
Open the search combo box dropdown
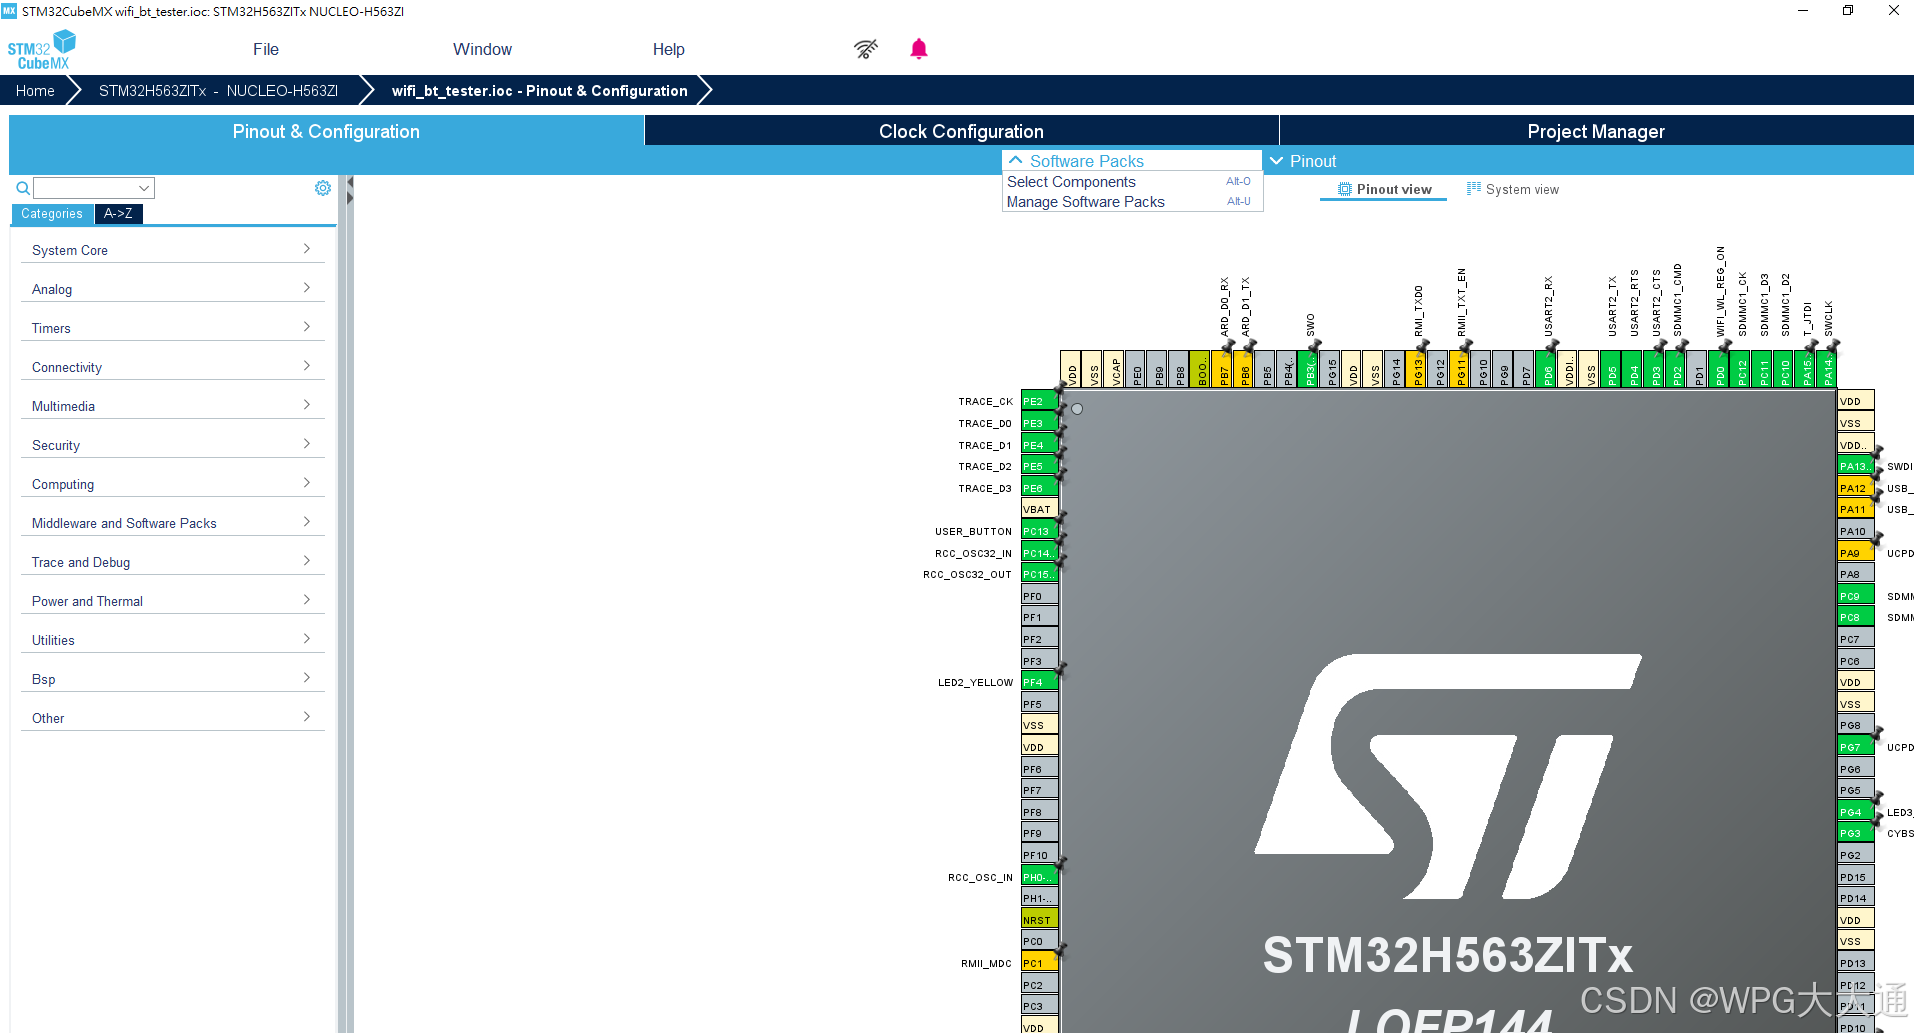pyautogui.click(x=144, y=188)
